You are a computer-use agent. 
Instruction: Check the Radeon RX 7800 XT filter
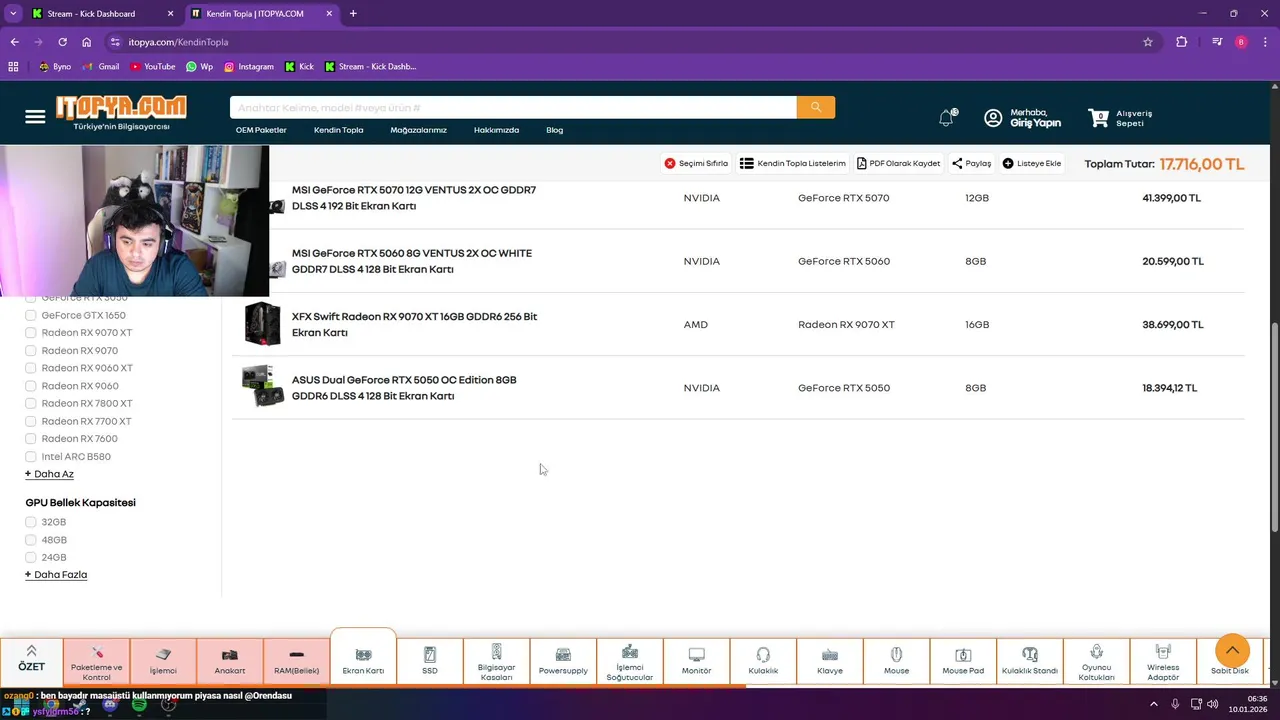31,404
